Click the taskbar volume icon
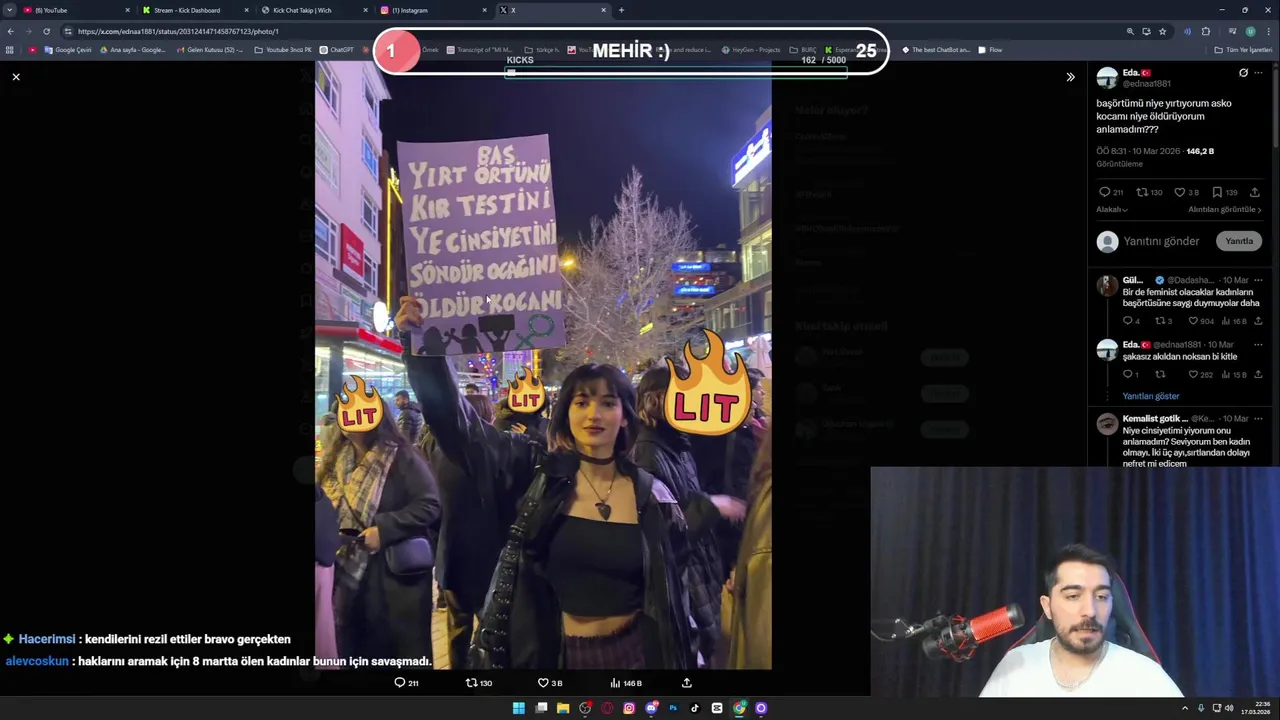 pos(1229,708)
